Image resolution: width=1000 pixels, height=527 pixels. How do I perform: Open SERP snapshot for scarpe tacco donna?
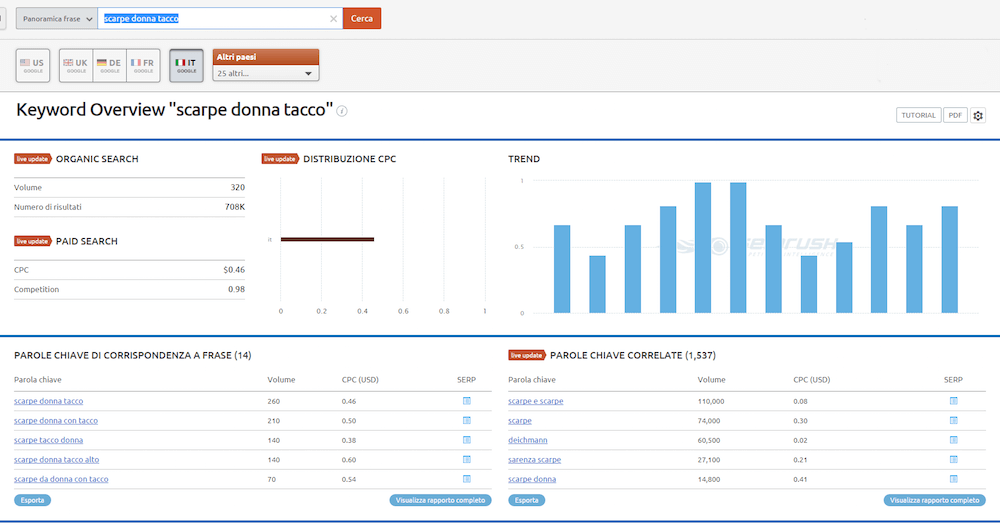467,440
